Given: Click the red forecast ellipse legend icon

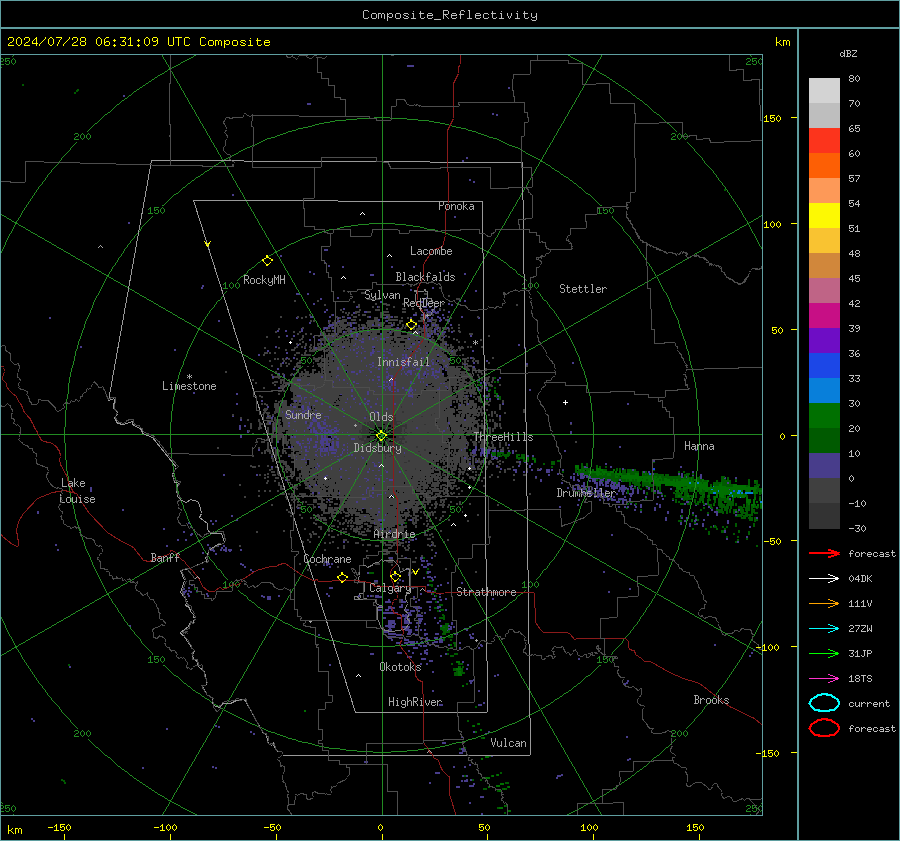Looking at the screenshot, I should click(x=824, y=728).
